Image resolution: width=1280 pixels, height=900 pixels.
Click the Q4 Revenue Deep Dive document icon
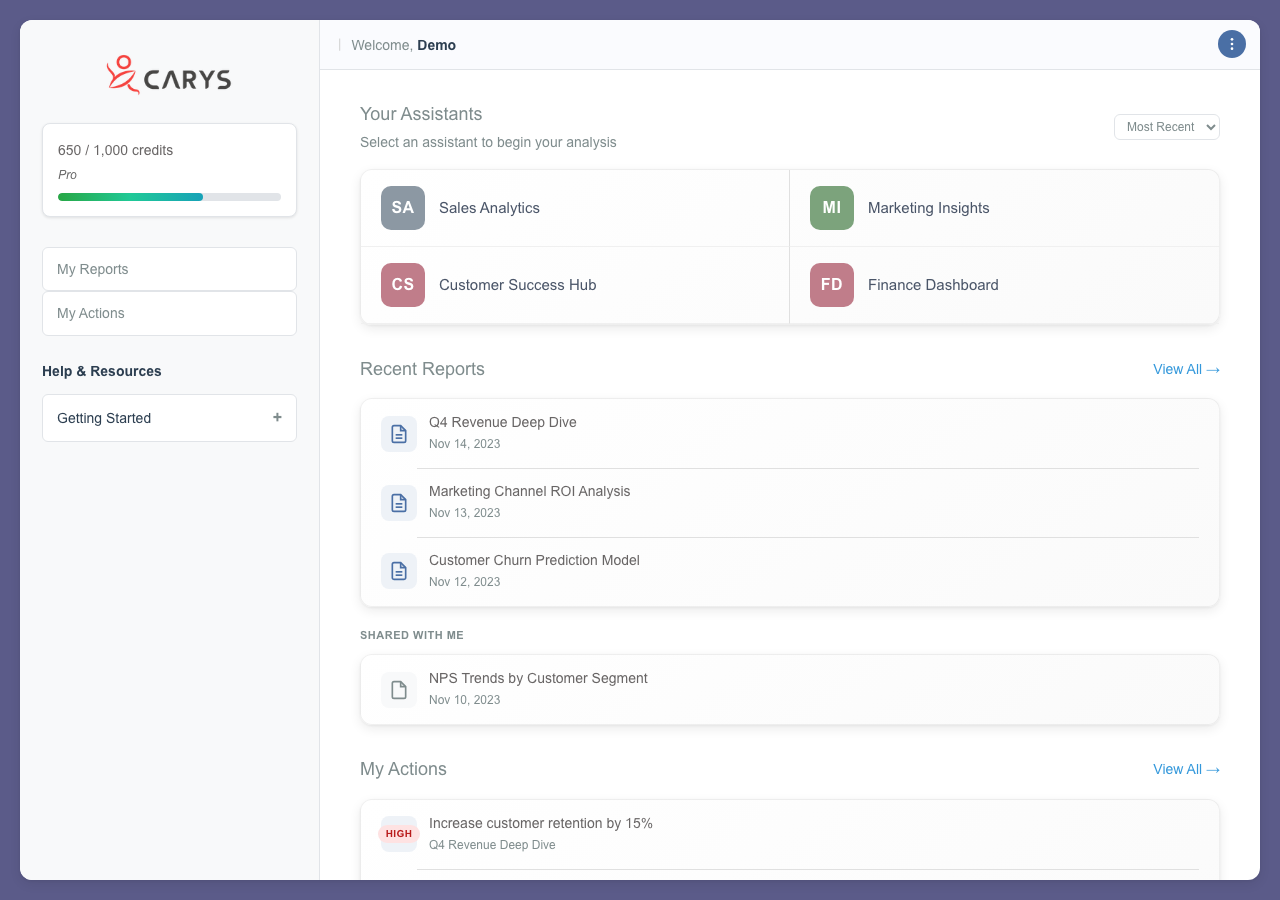pos(399,433)
